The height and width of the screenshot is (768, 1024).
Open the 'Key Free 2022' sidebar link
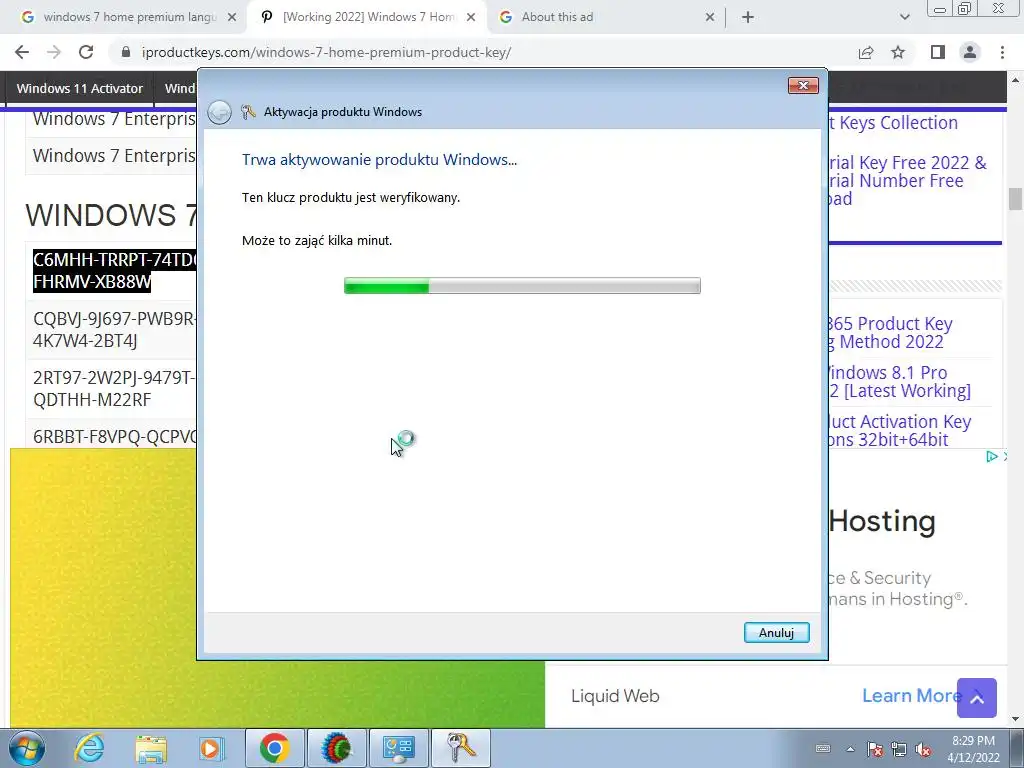coord(908,181)
